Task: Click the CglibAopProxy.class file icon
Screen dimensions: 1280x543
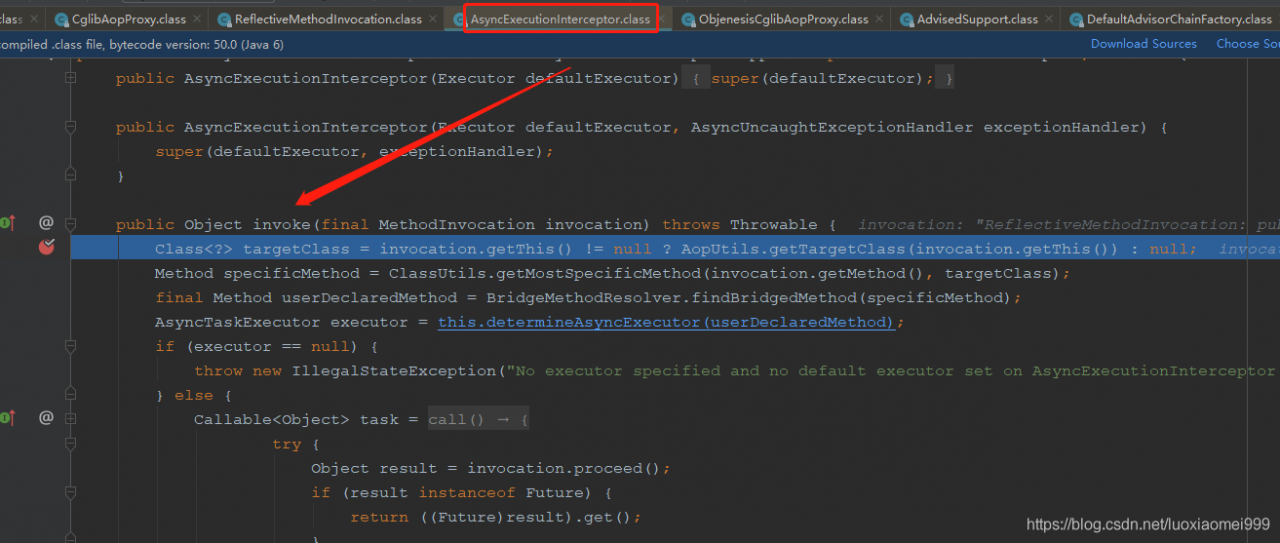Action: [x=62, y=19]
